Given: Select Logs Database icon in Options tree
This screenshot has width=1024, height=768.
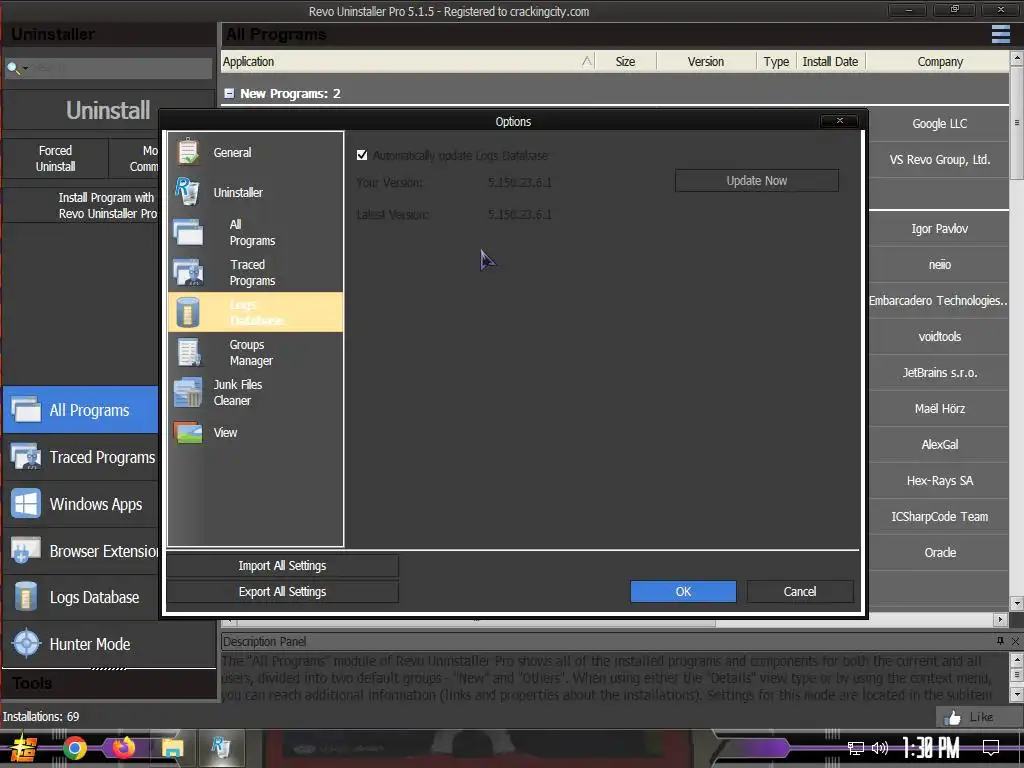Looking at the screenshot, I should tap(187, 312).
